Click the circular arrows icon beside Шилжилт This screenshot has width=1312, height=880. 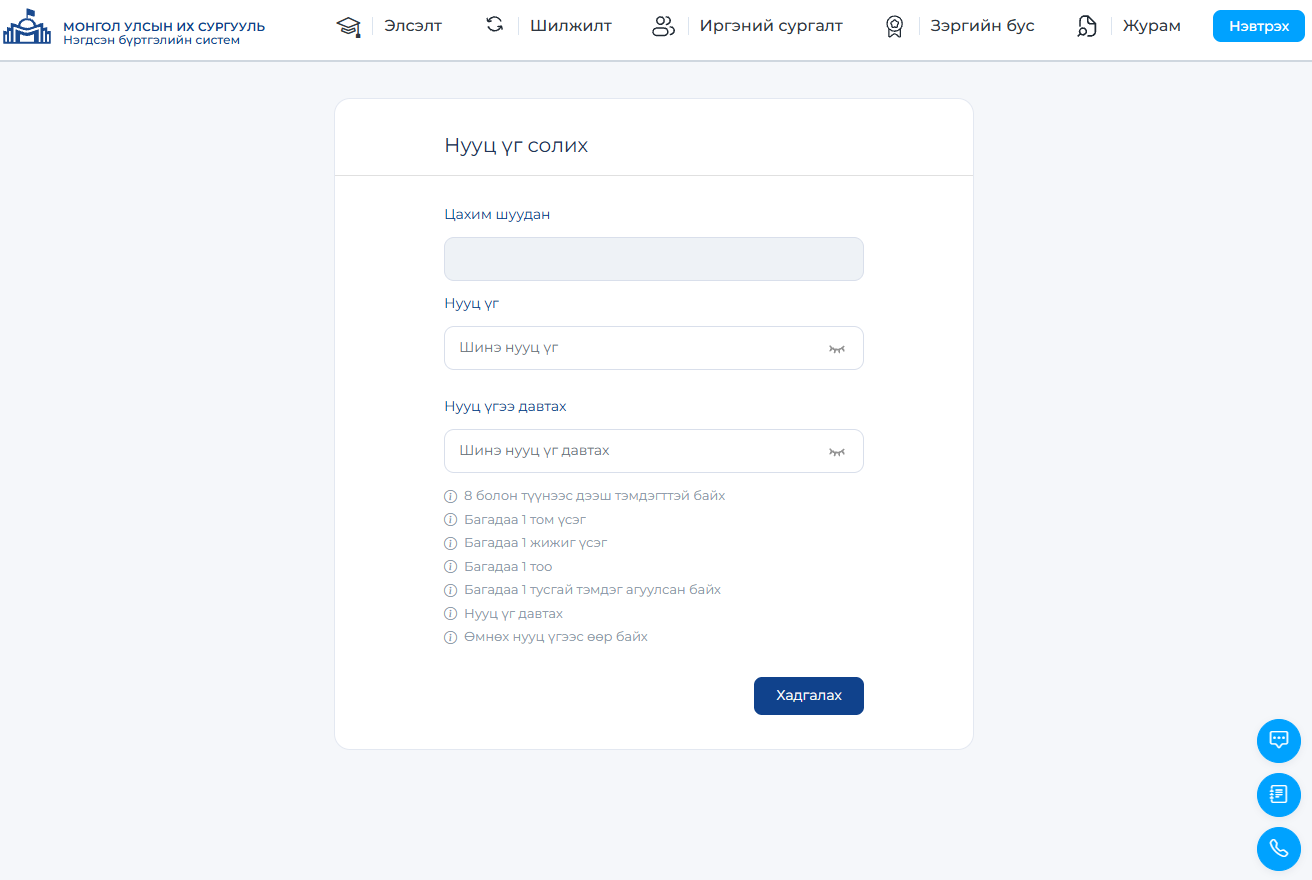click(494, 25)
